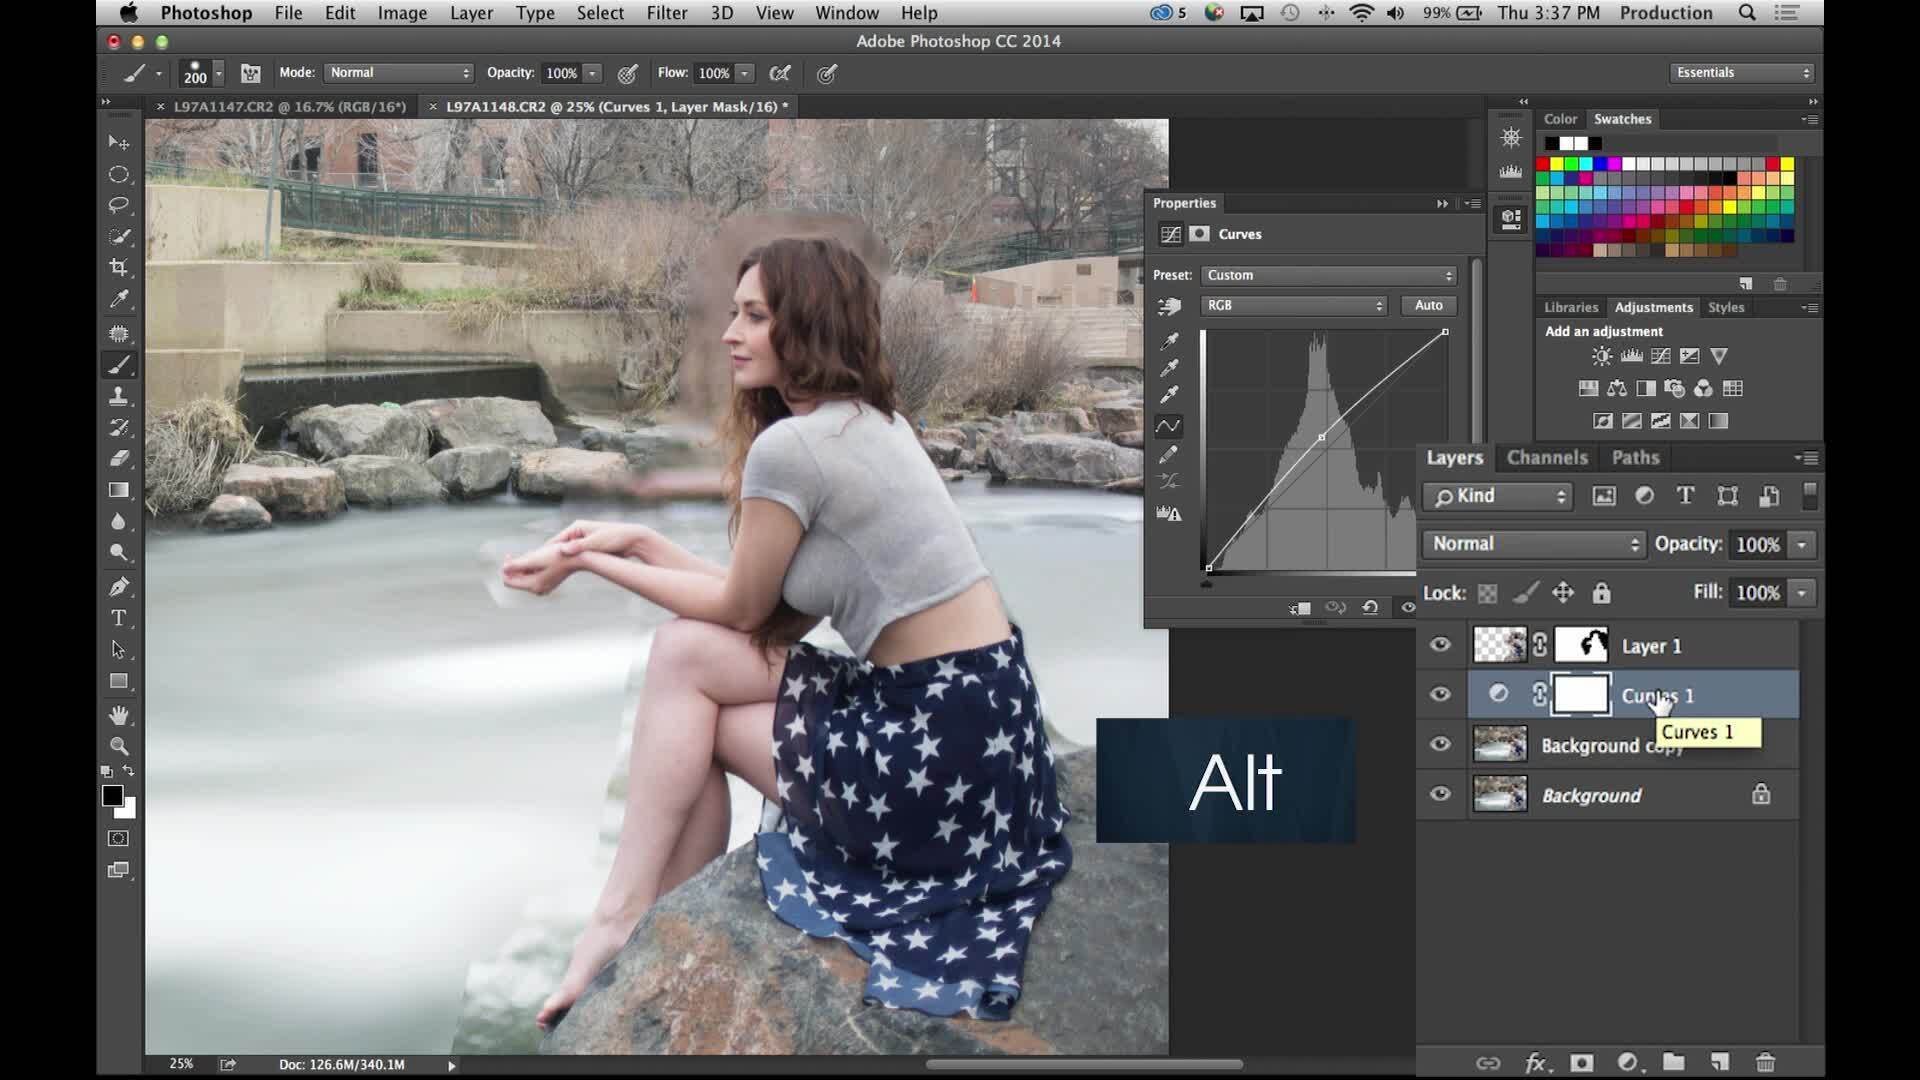Click the Auto button in Curves
Image resolution: width=1920 pixels, height=1080 pixels.
[x=1428, y=306]
